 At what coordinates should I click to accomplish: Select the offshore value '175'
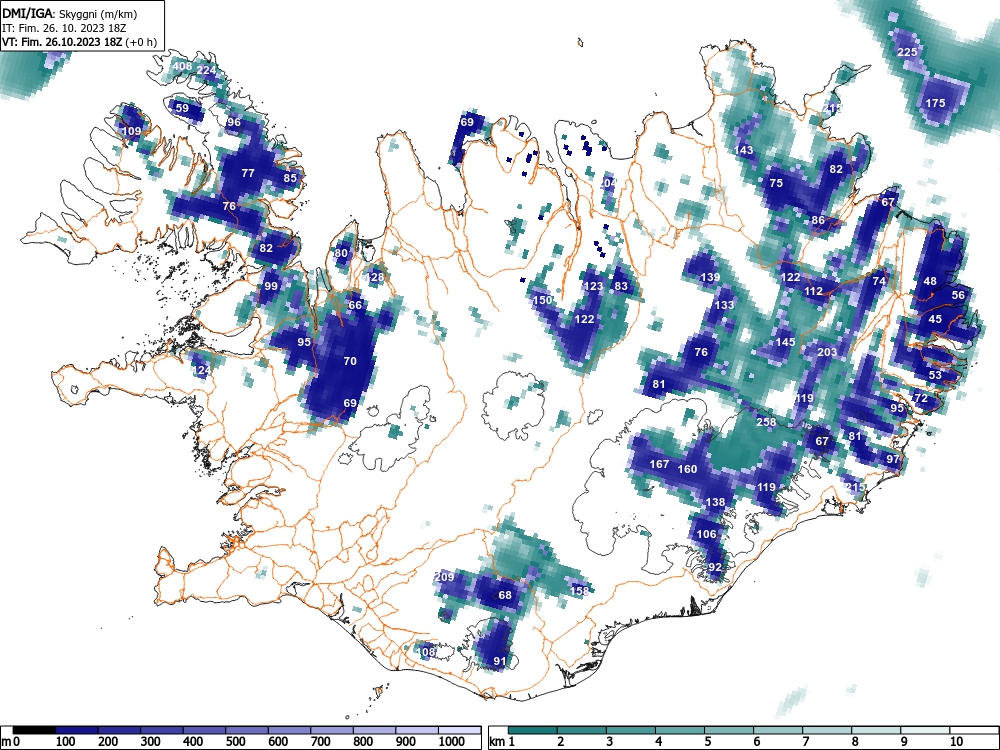(936, 103)
